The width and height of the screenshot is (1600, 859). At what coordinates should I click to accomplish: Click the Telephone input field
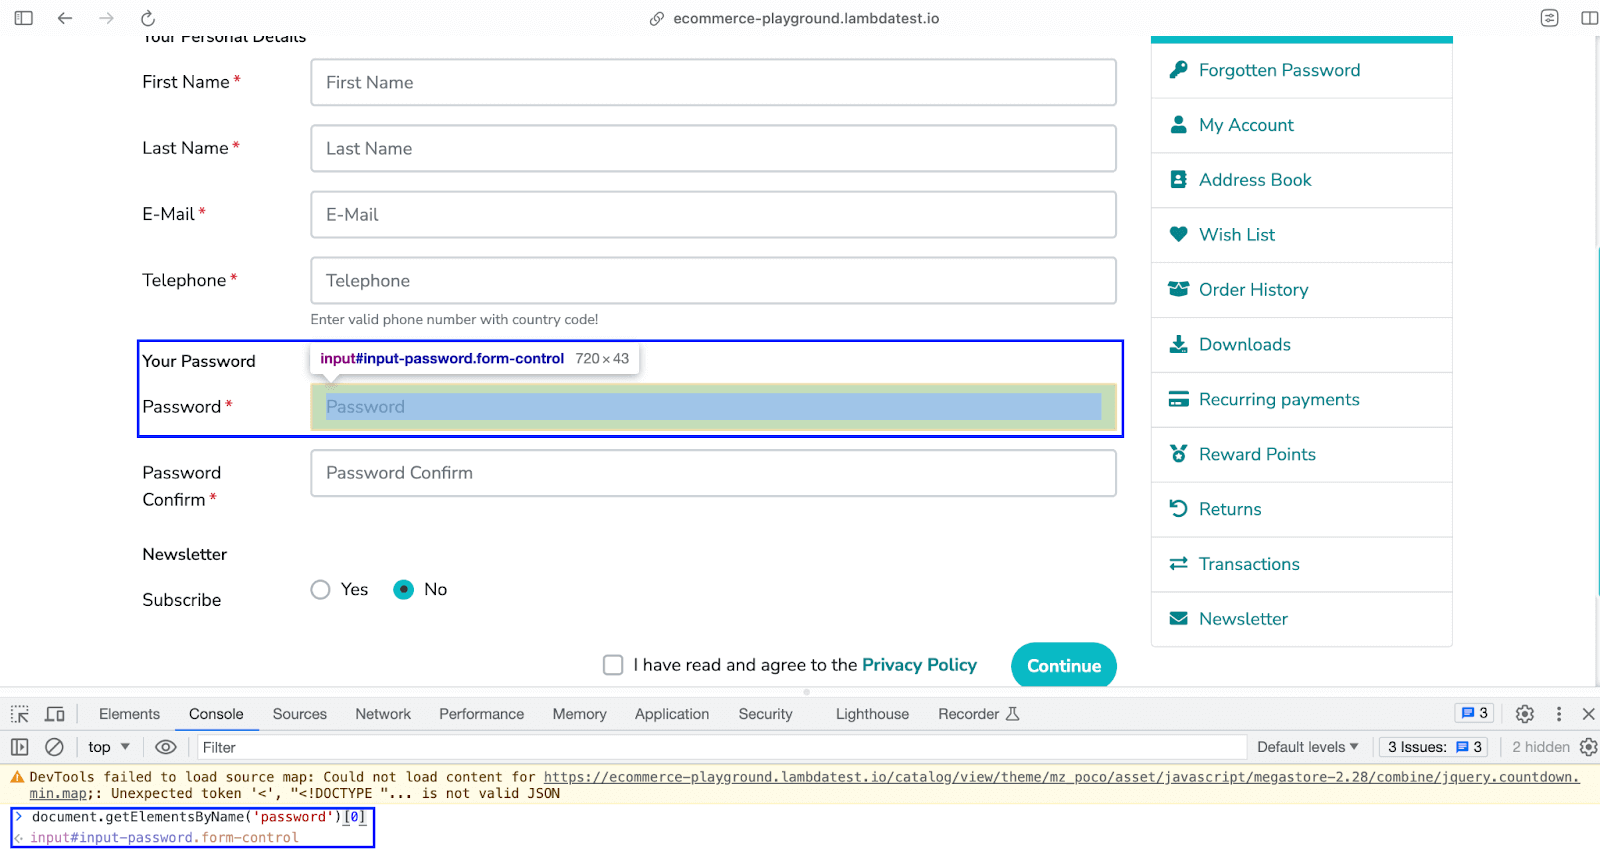[x=713, y=280]
